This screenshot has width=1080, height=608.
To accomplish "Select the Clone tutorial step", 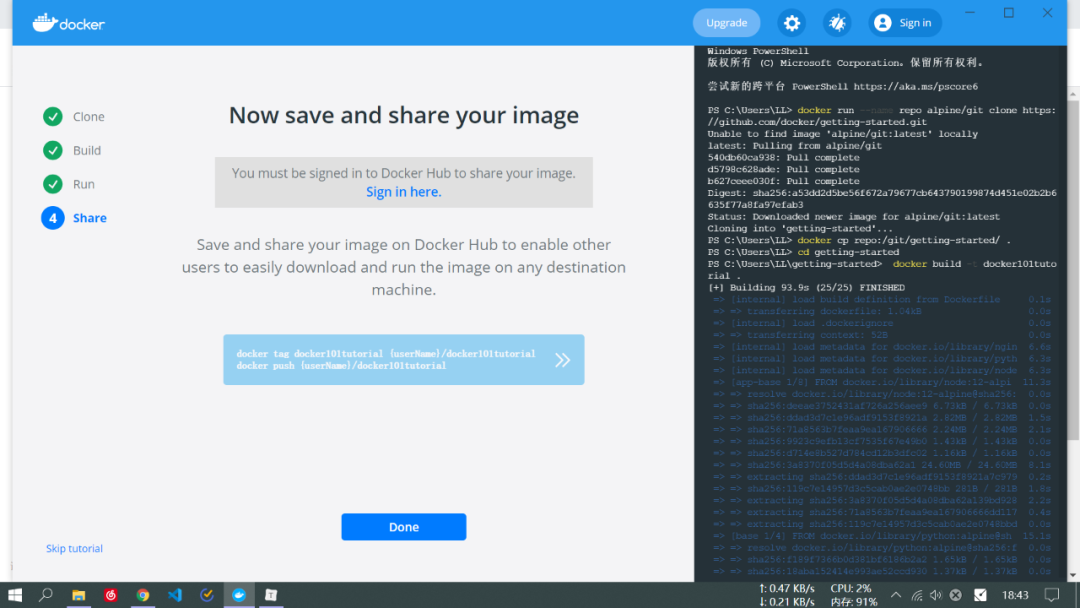I will tap(88, 116).
